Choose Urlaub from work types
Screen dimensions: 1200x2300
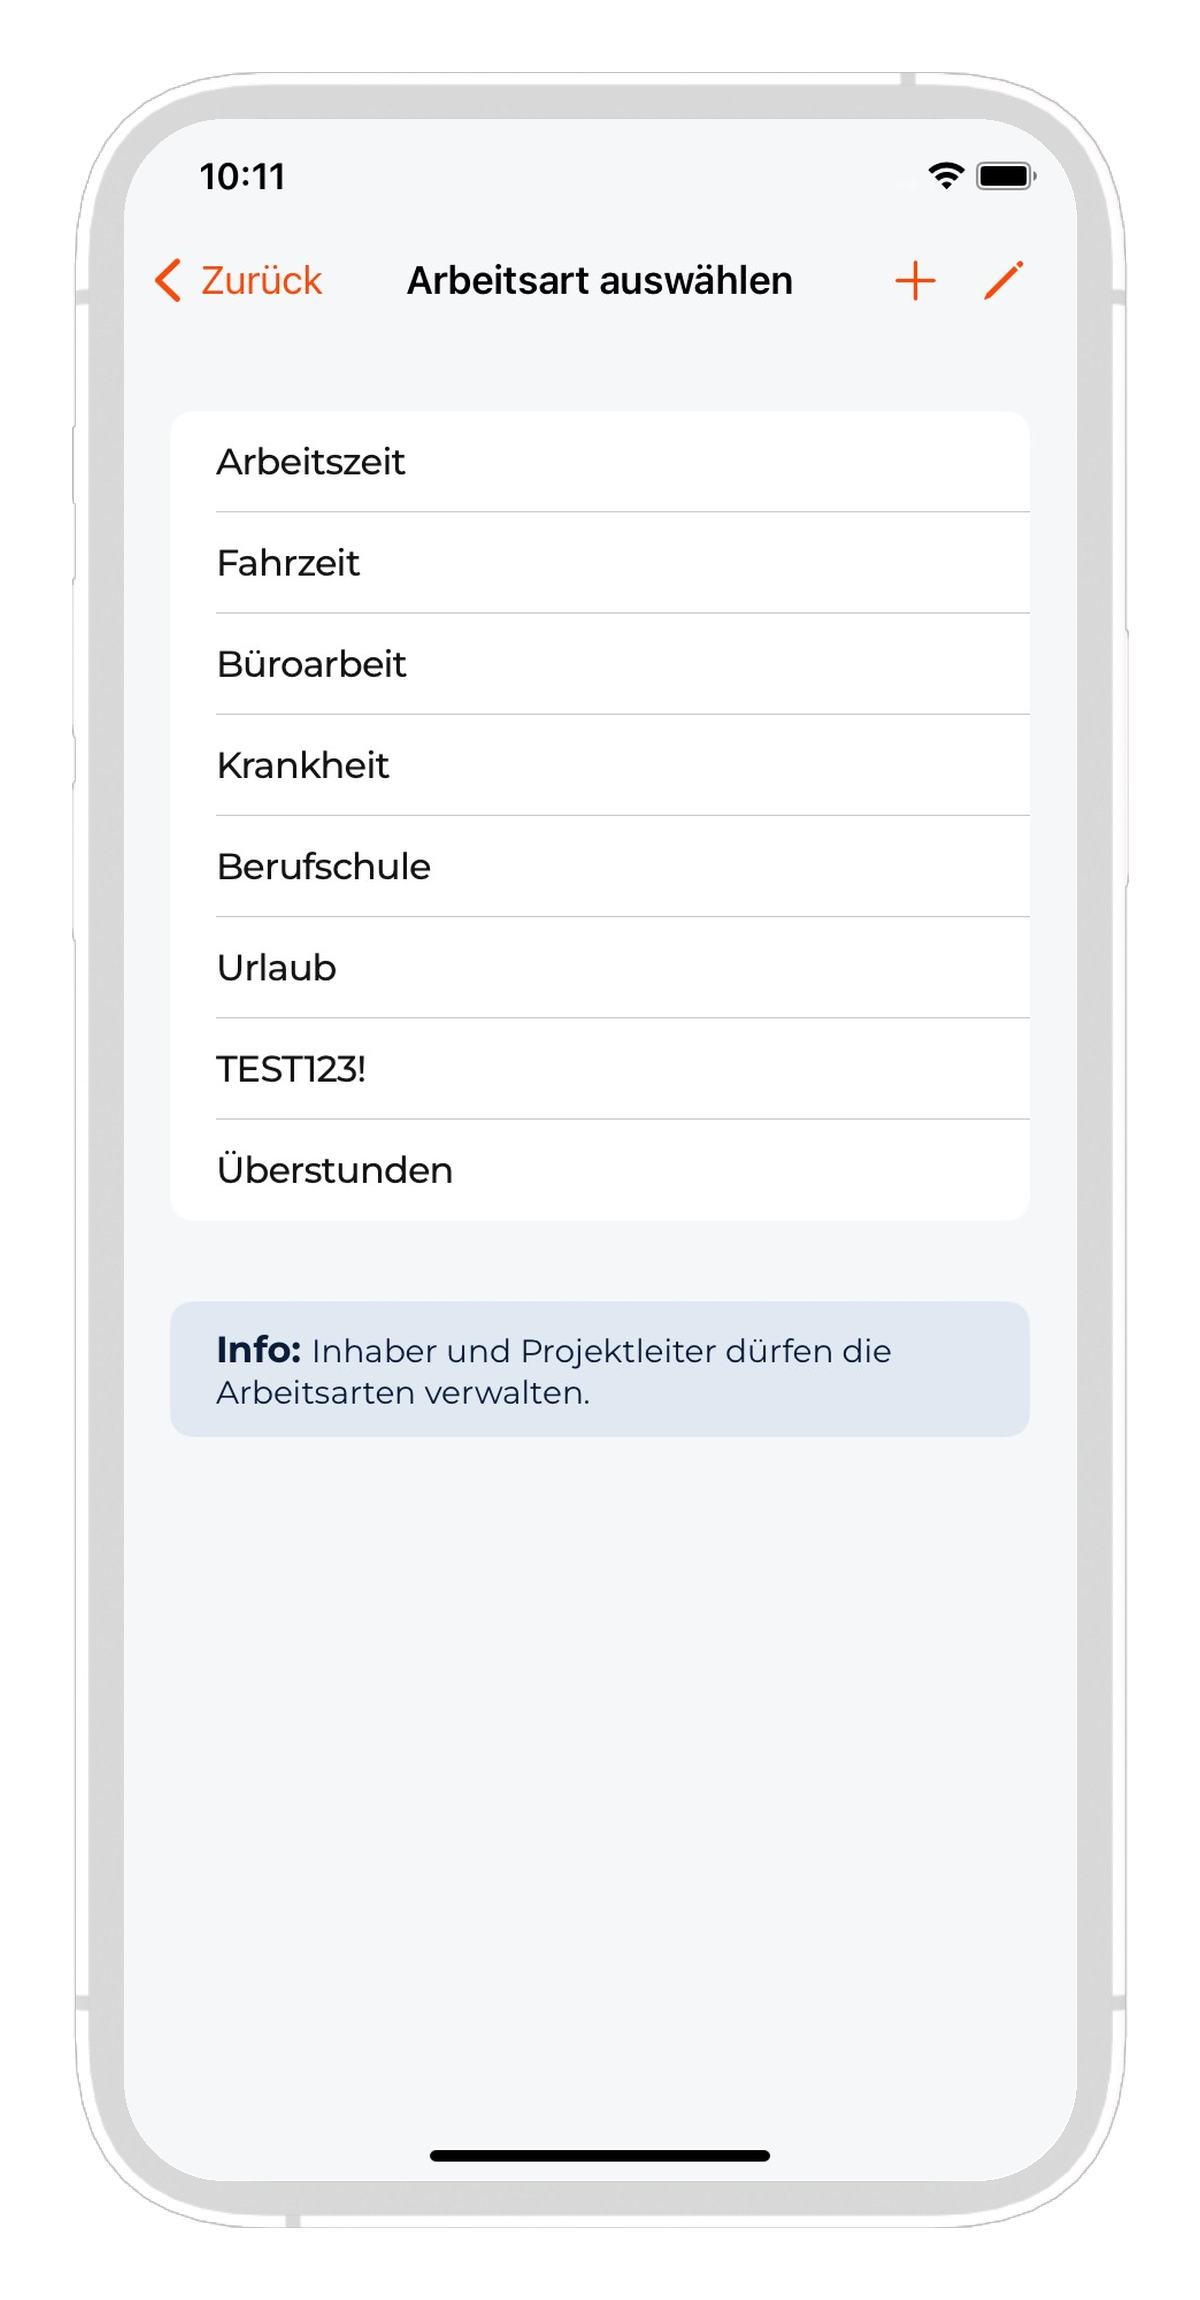coord(600,967)
